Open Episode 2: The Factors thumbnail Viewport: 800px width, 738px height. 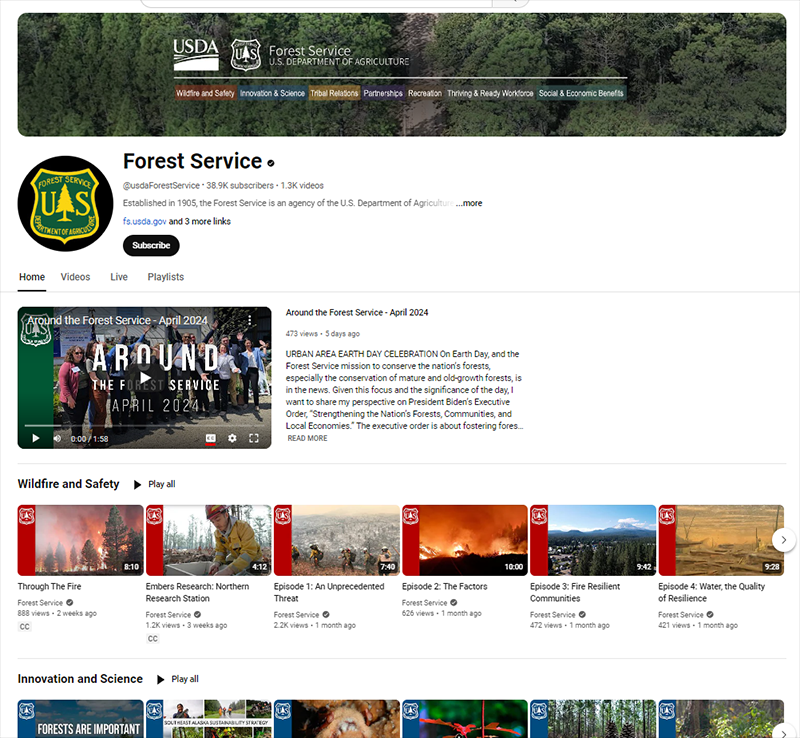click(x=464, y=540)
